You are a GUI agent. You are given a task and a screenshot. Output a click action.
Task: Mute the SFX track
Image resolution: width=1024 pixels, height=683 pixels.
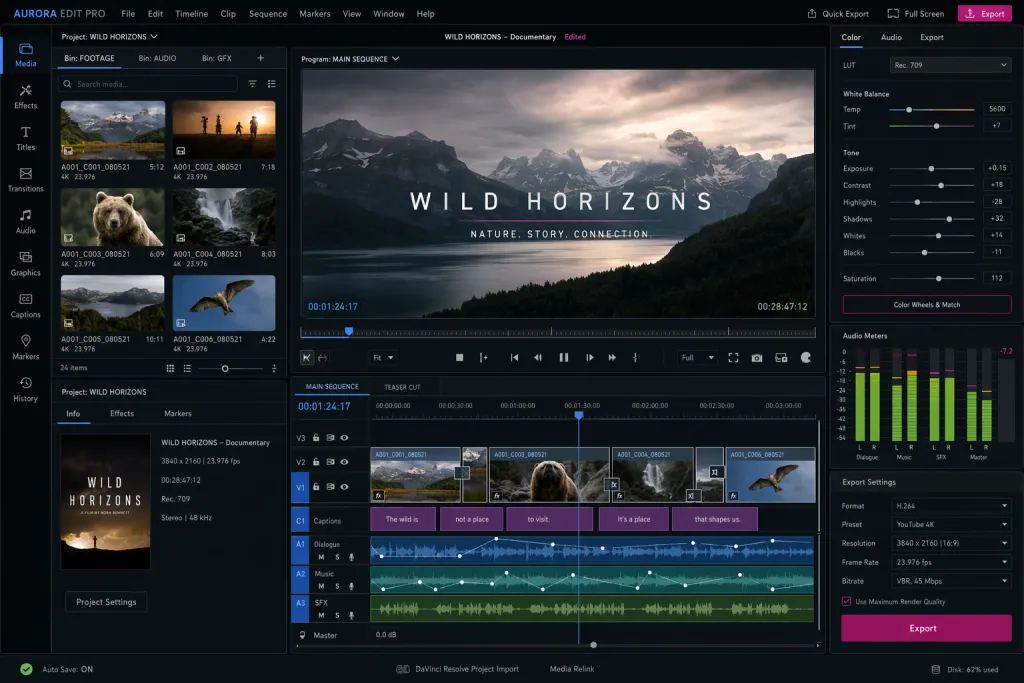click(x=321, y=615)
